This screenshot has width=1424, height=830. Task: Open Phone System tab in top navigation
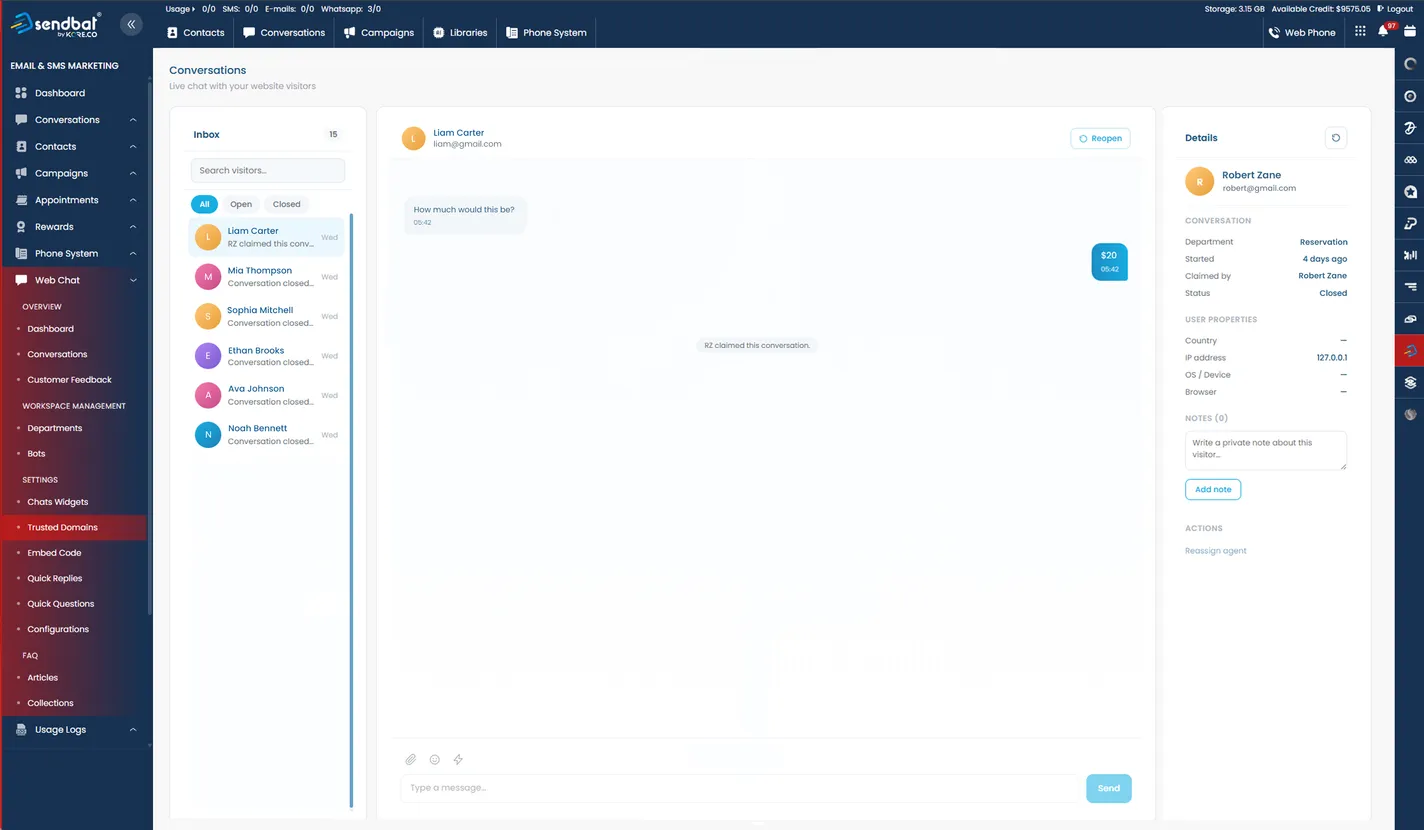coord(546,32)
